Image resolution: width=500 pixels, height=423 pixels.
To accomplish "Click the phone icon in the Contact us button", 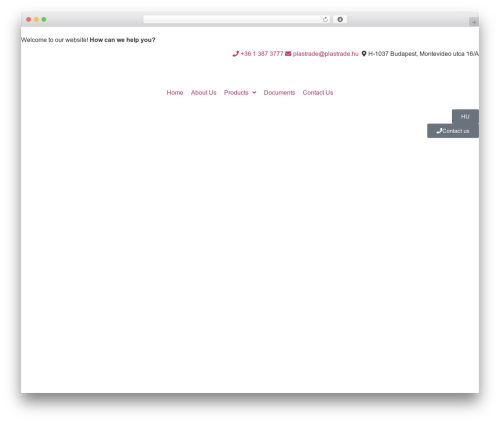I will click(439, 131).
